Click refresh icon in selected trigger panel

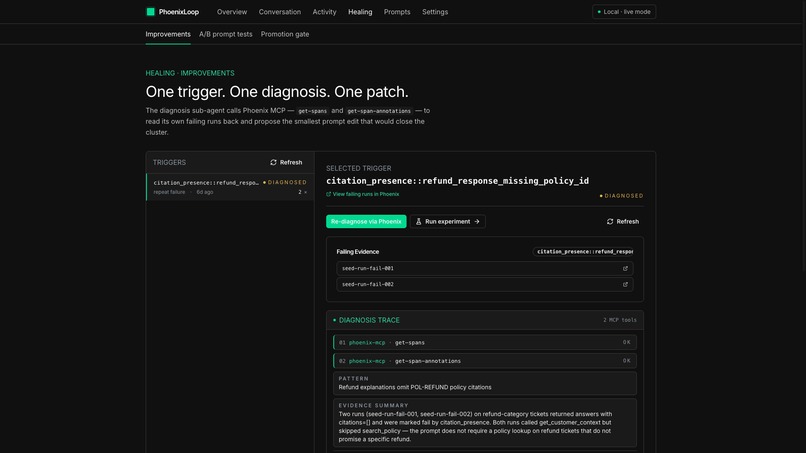tap(610, 222)
